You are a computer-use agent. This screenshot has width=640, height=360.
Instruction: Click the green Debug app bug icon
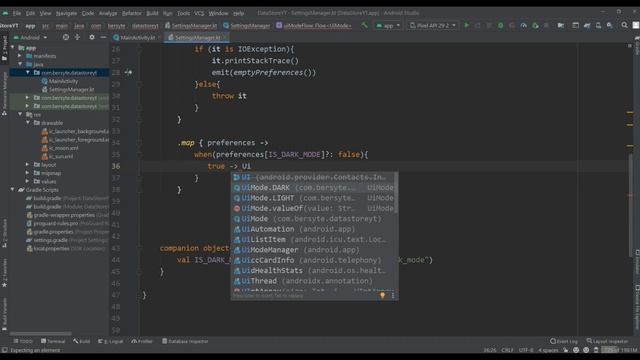(x=500, y=25)
